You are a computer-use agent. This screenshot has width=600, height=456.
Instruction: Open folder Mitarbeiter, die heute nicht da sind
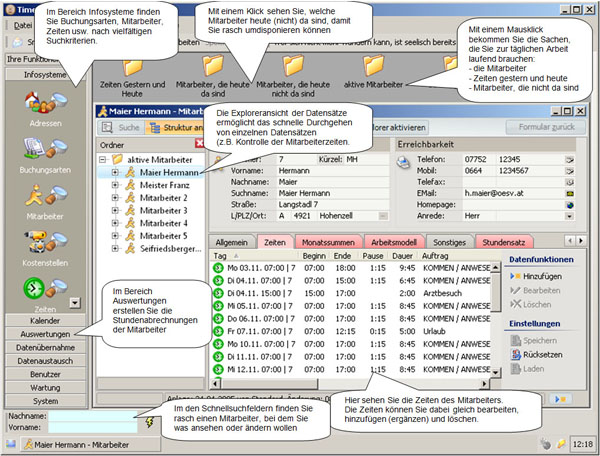pos(293,76)
